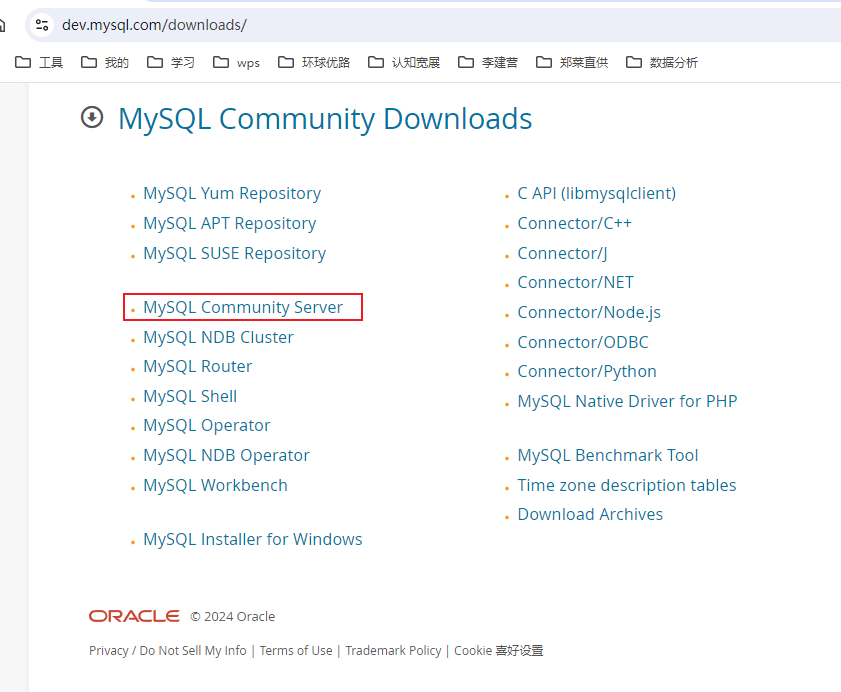
Task: Open C API (libmysqlclient) link
Action: pyautogui.click(x=596, y=193)
